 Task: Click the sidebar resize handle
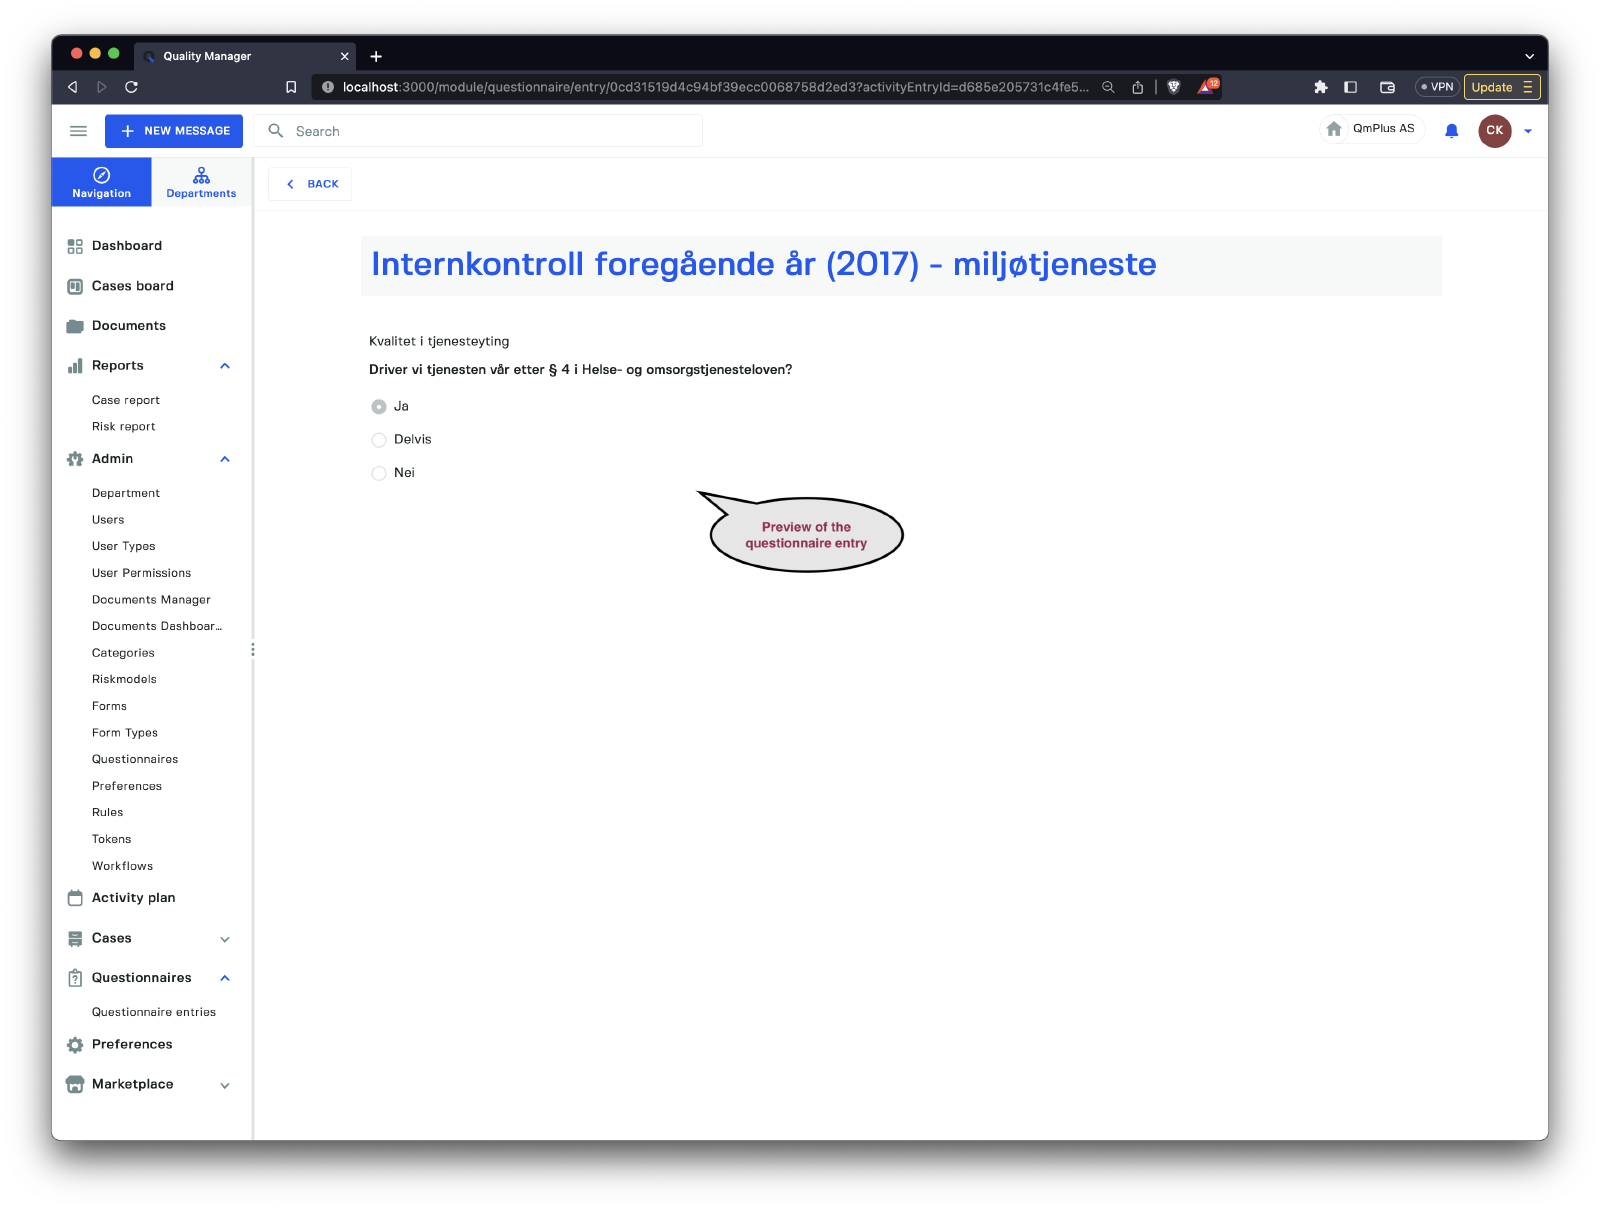(x=253, y=650)
